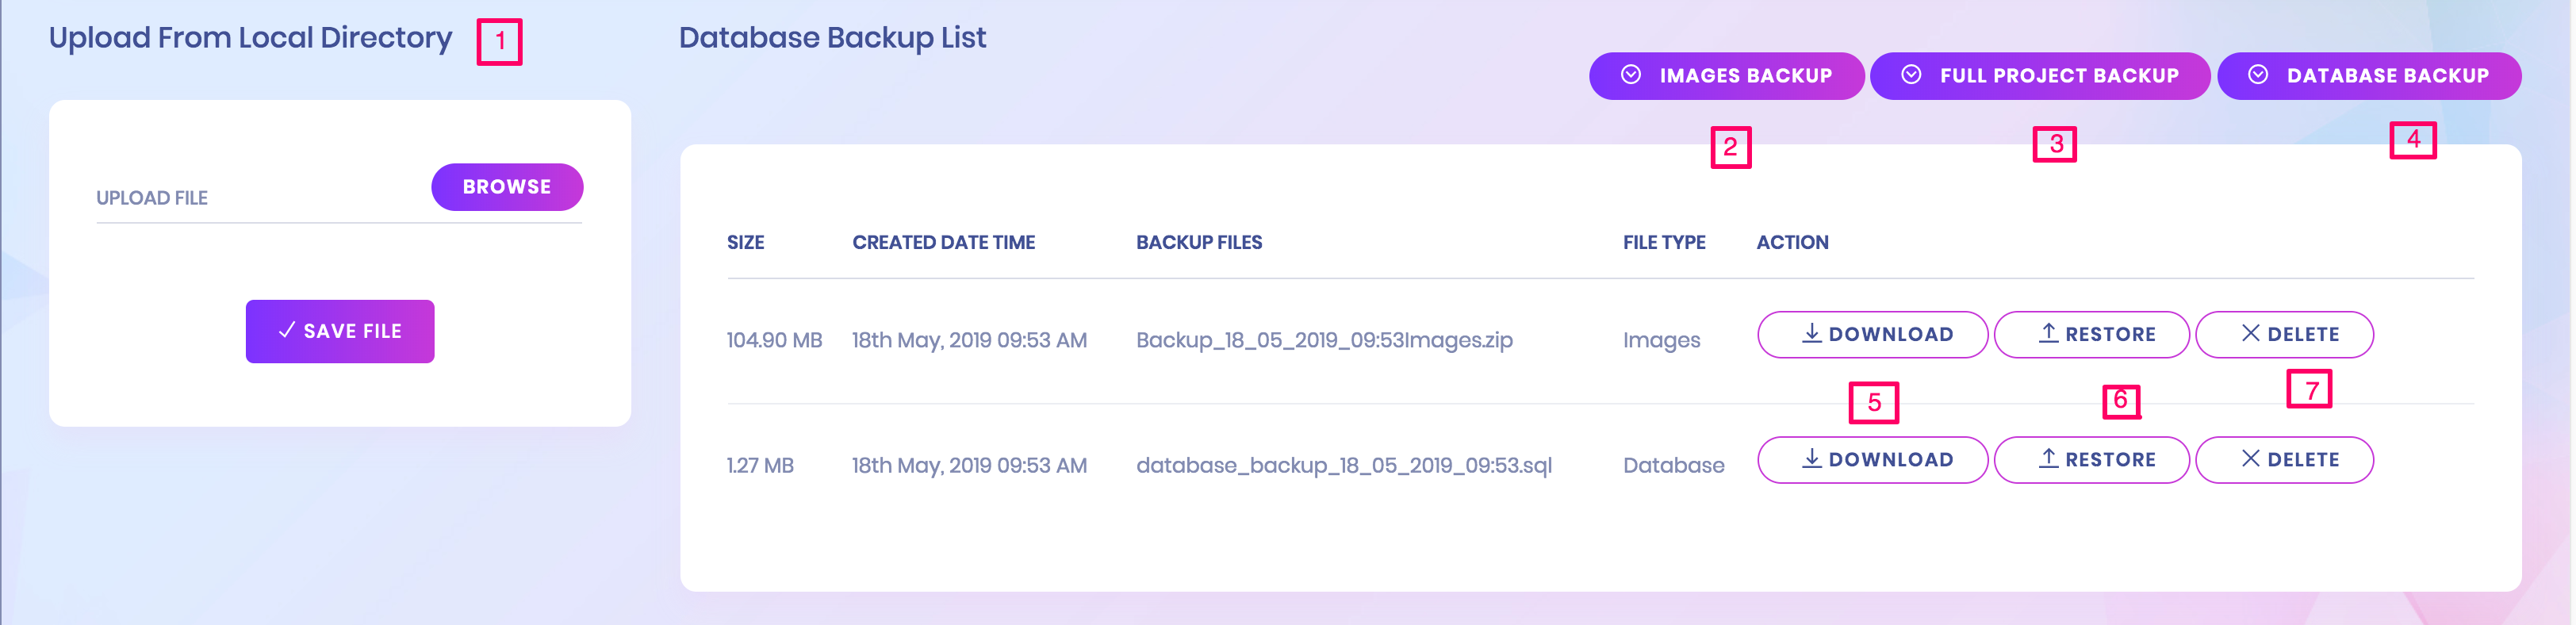The width and height of the screenshot is (2576, 625).
Task: Click the circled chevron icon on Images Backup
Action: pos(1630,75)
